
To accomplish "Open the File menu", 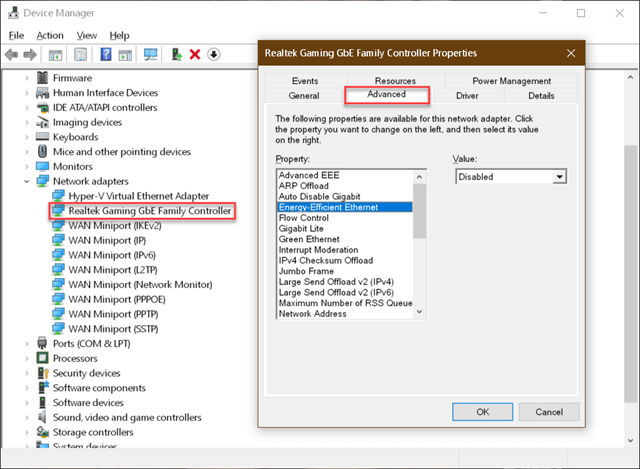I will click(x=16, y=36).
